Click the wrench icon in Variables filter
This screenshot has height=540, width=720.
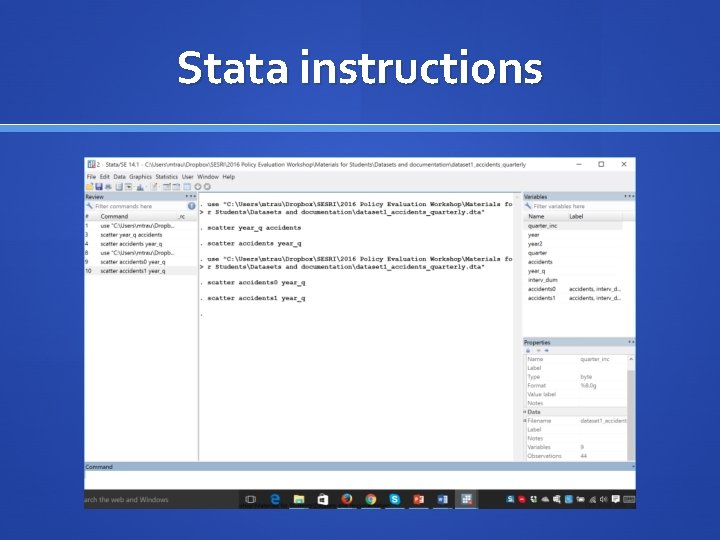click(x=528, y=206)
